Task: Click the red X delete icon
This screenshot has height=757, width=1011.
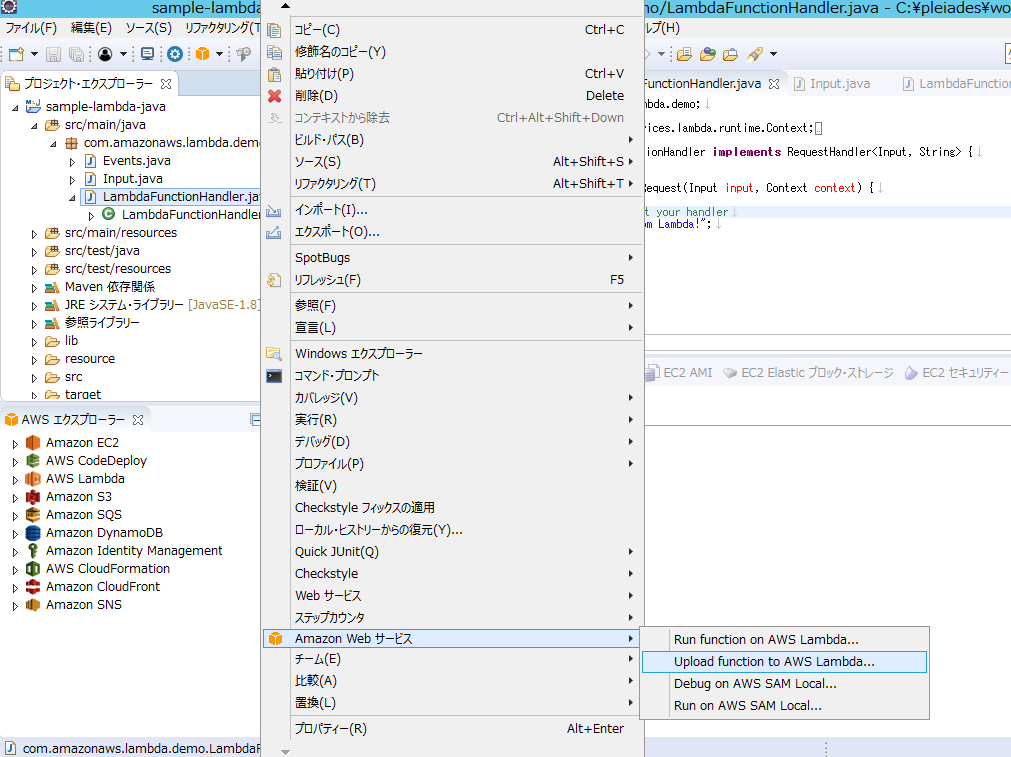Action: click(275, 96)
